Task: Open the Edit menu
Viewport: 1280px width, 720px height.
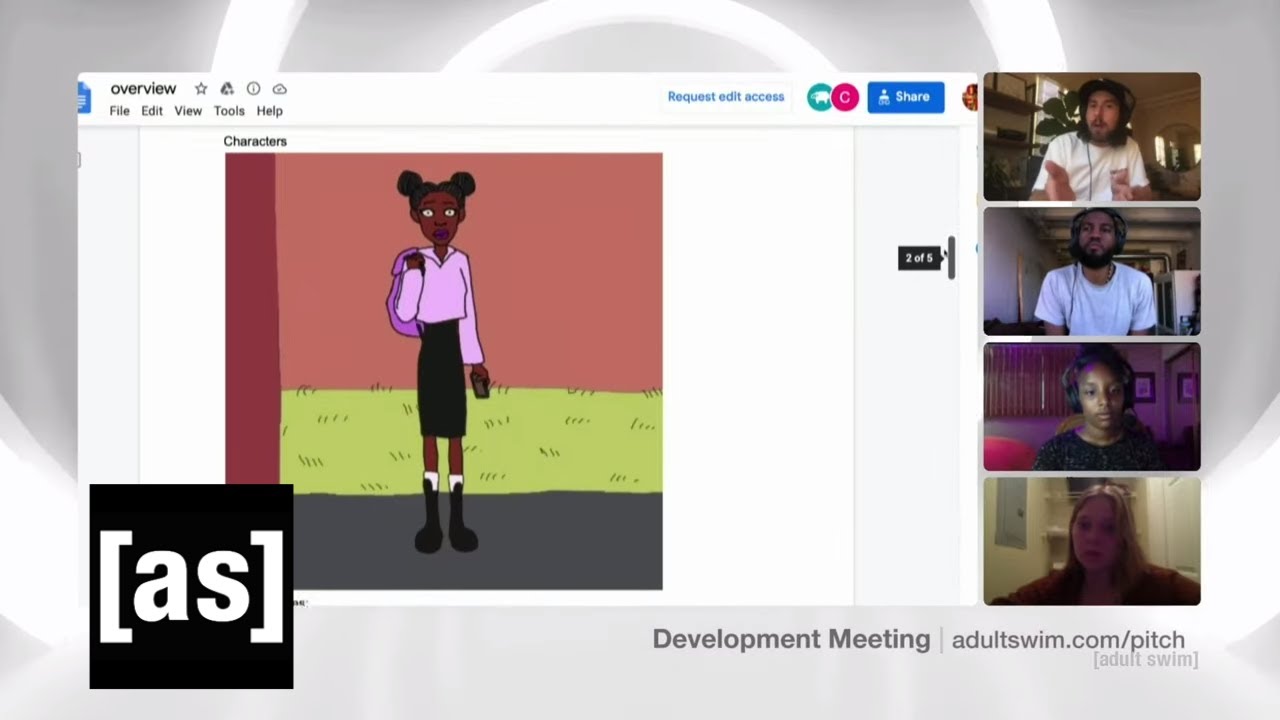Action: click(x=152, y=111)
